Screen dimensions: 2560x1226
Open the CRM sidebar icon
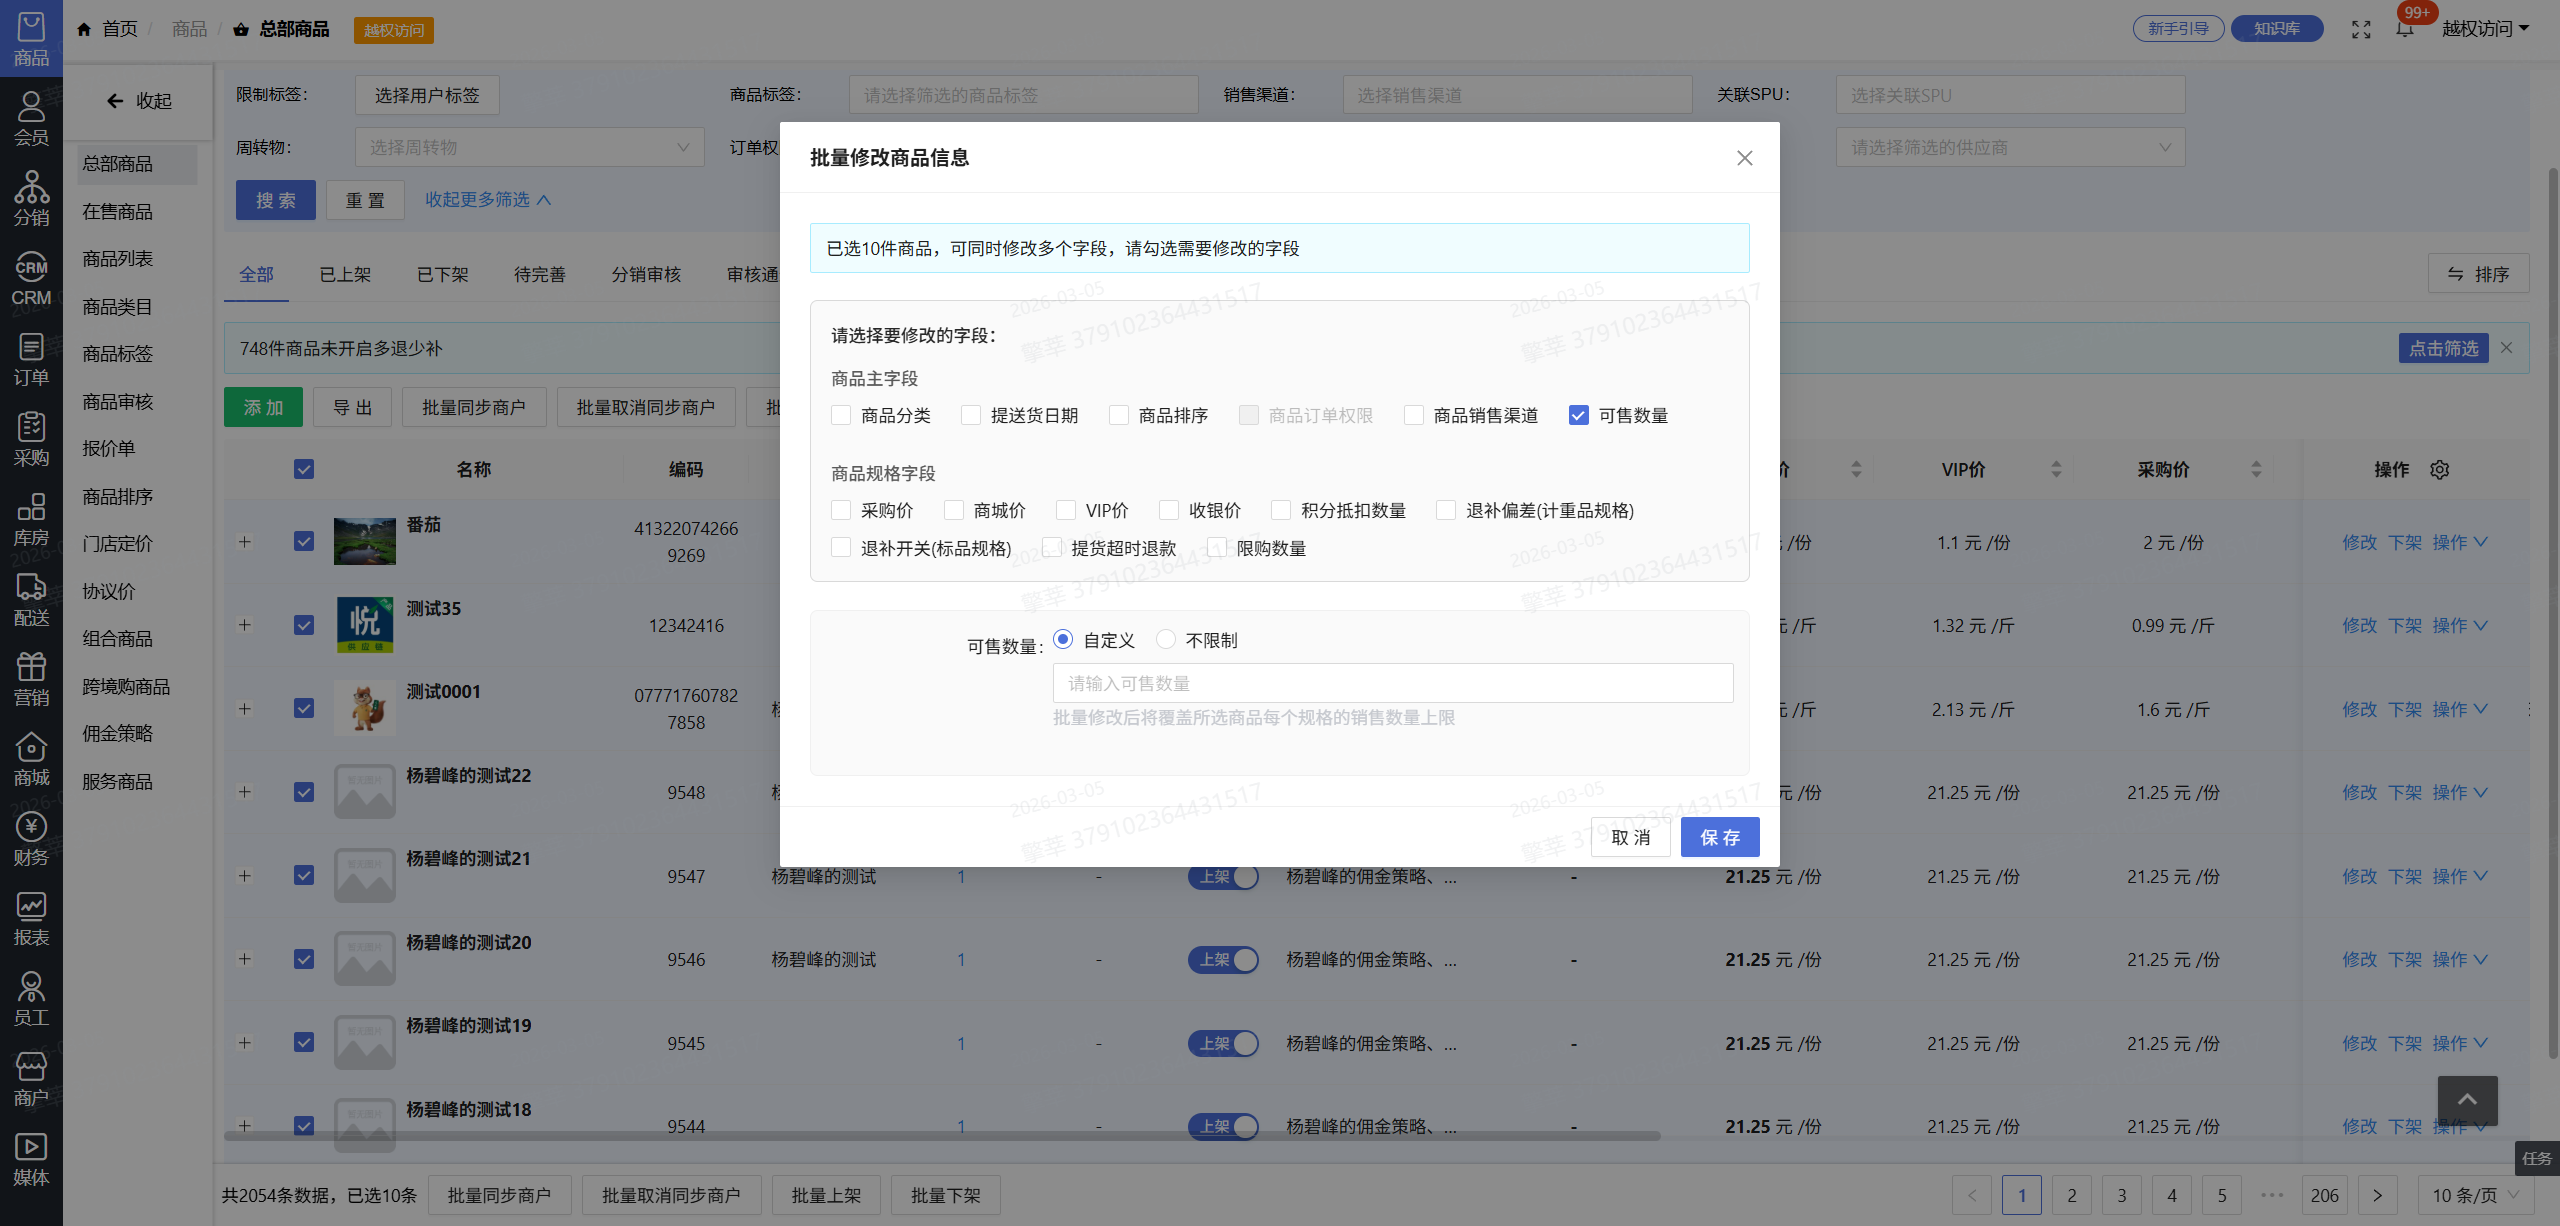coord(31,279)
